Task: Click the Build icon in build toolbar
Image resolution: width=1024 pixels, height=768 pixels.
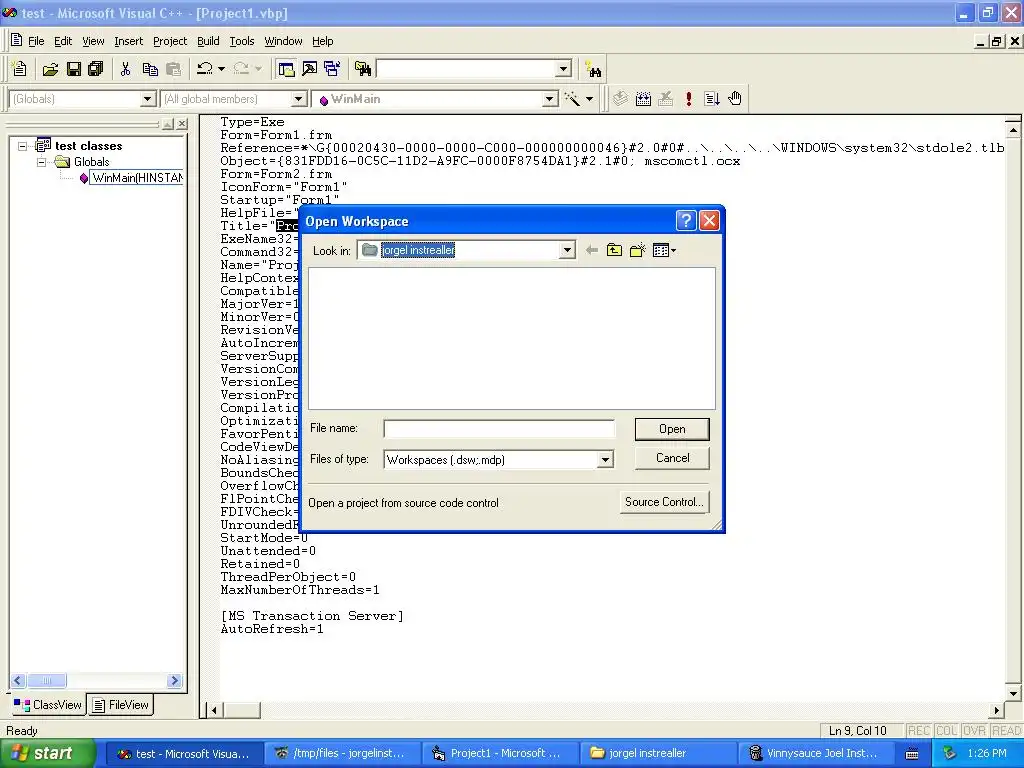Action: tap(643, 99)
